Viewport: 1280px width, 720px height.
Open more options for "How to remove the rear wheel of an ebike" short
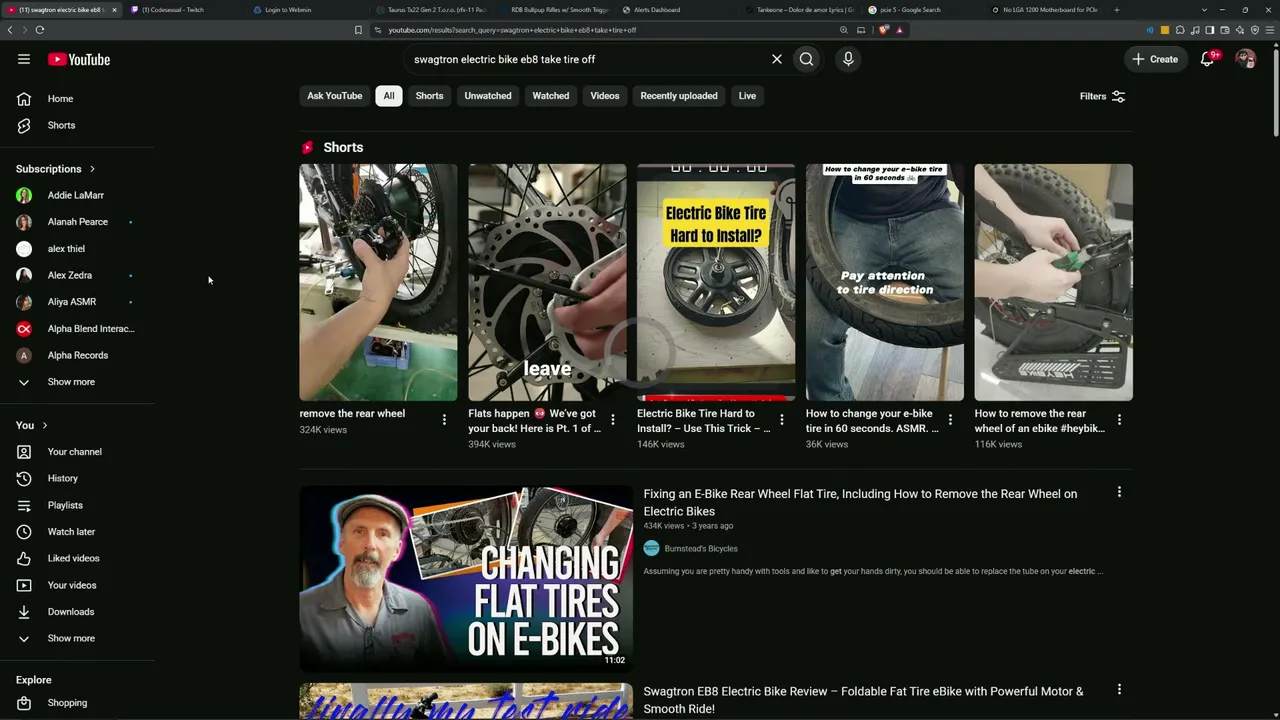click(1119, 420)
